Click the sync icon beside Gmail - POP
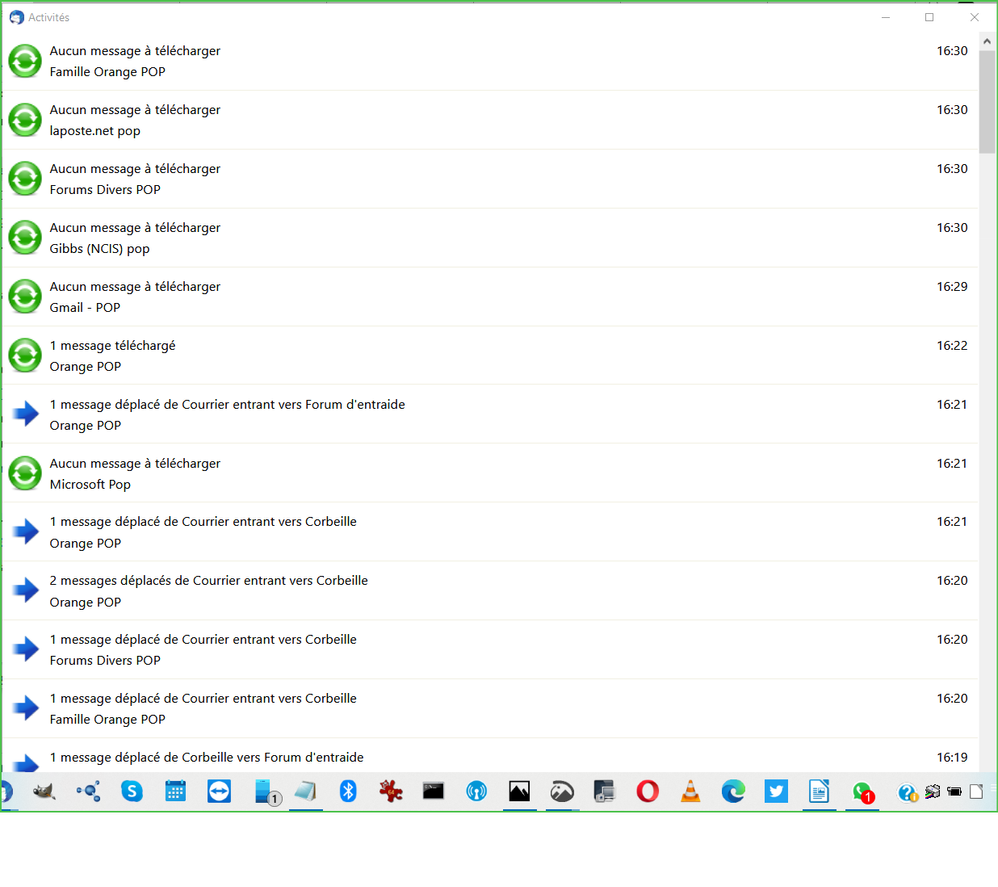Viewport: 998px width, 887px height. 25,297
